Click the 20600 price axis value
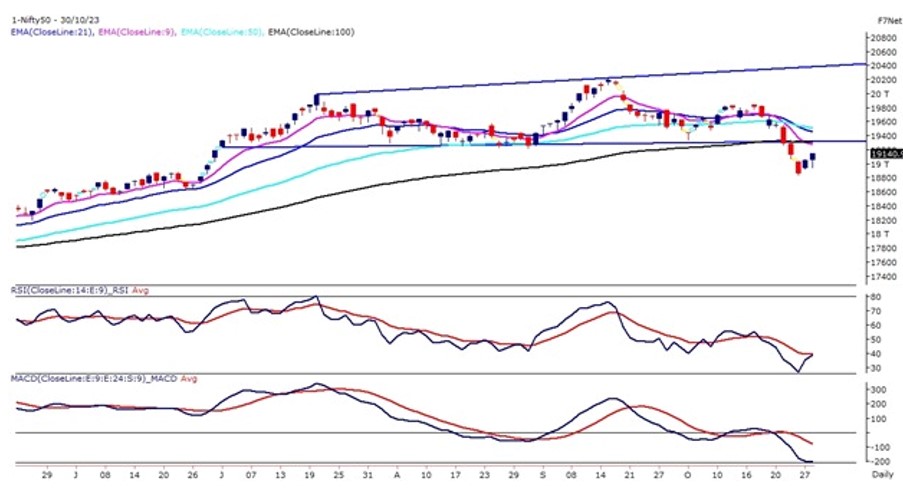 pos(883,52)
